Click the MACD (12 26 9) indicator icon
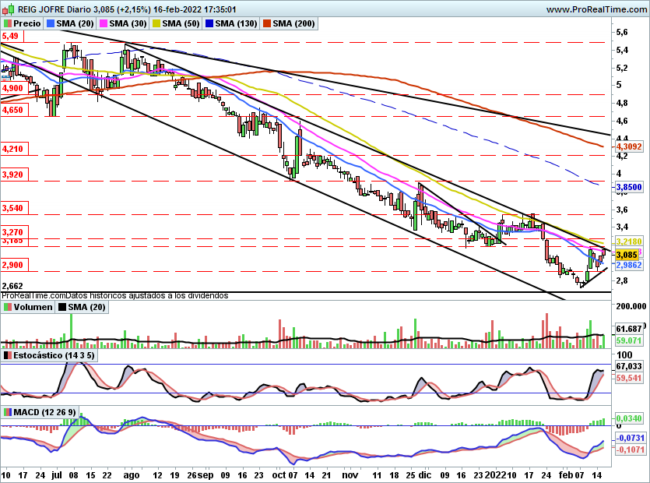The width and height of the screenshot is (650, 483). pos(7,412)
